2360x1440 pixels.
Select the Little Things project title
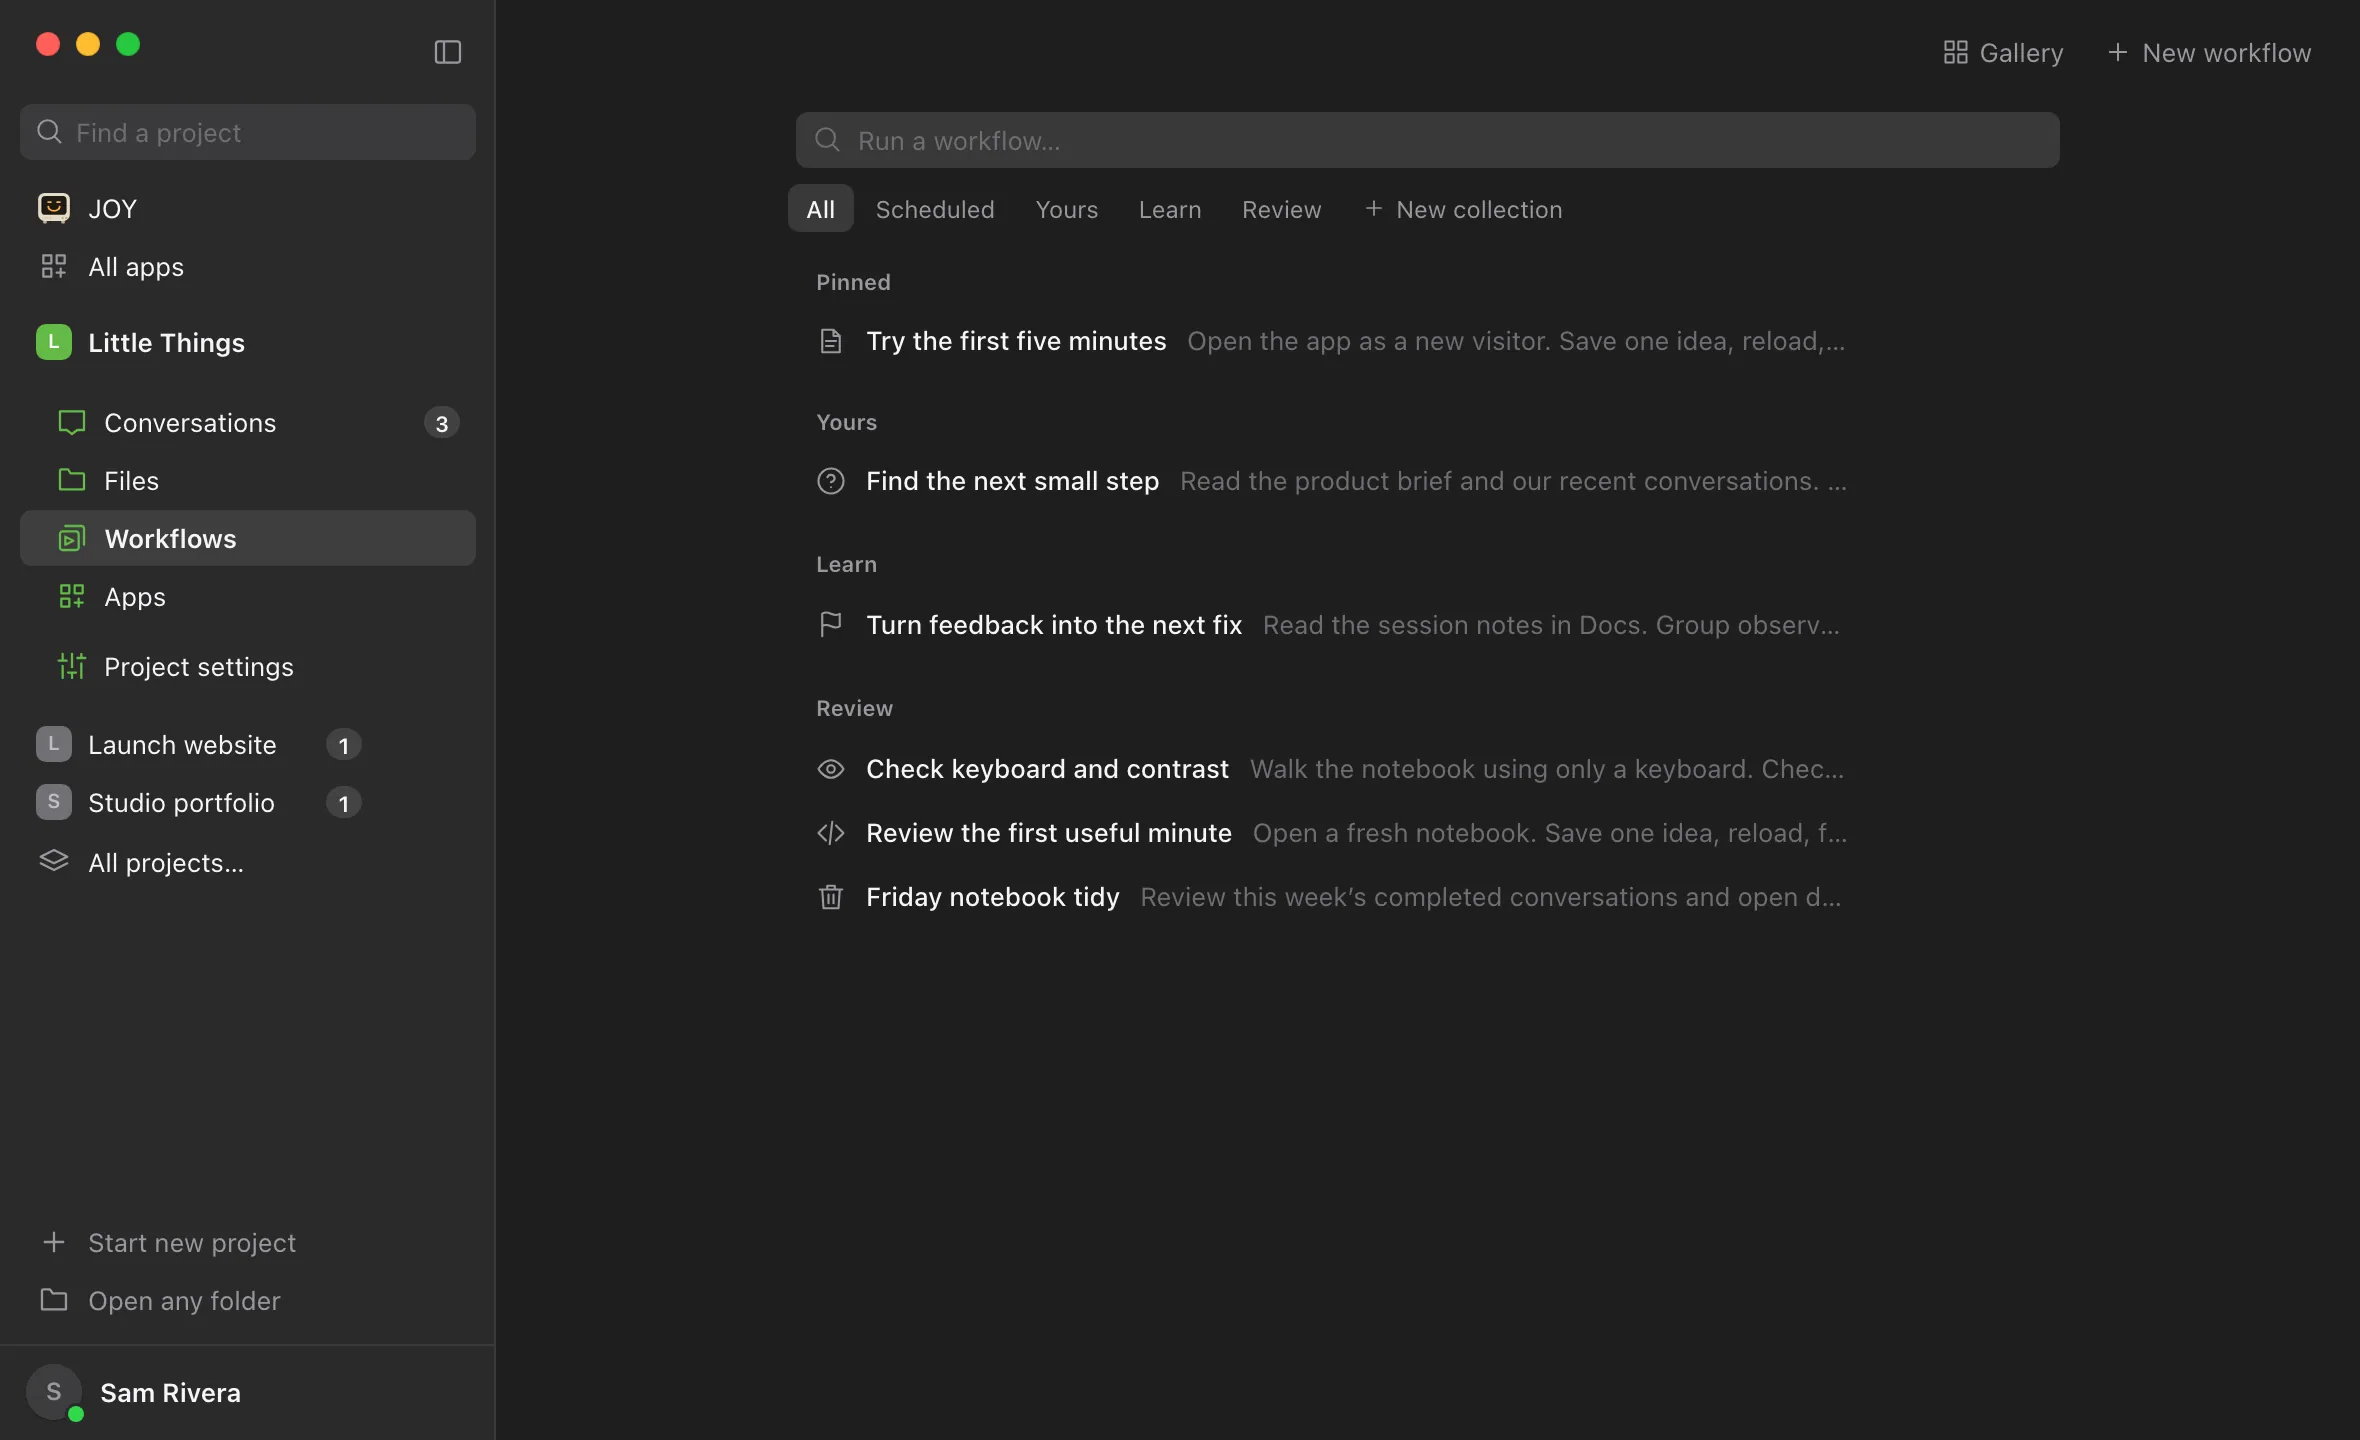tap(166, 342)
